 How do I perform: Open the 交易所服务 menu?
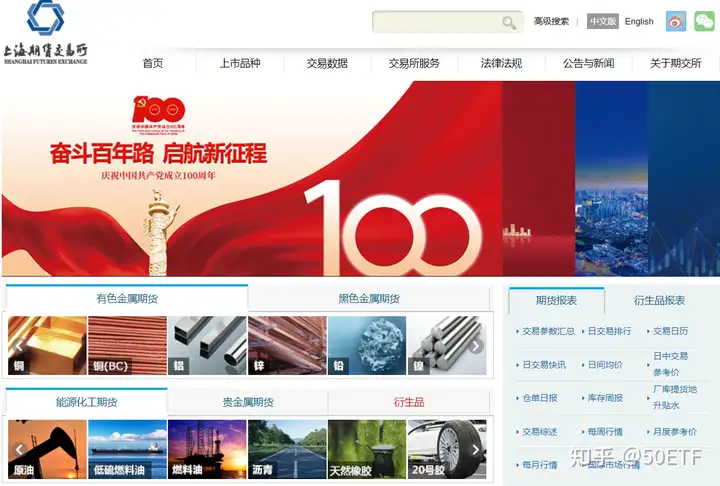coord(414,63)
